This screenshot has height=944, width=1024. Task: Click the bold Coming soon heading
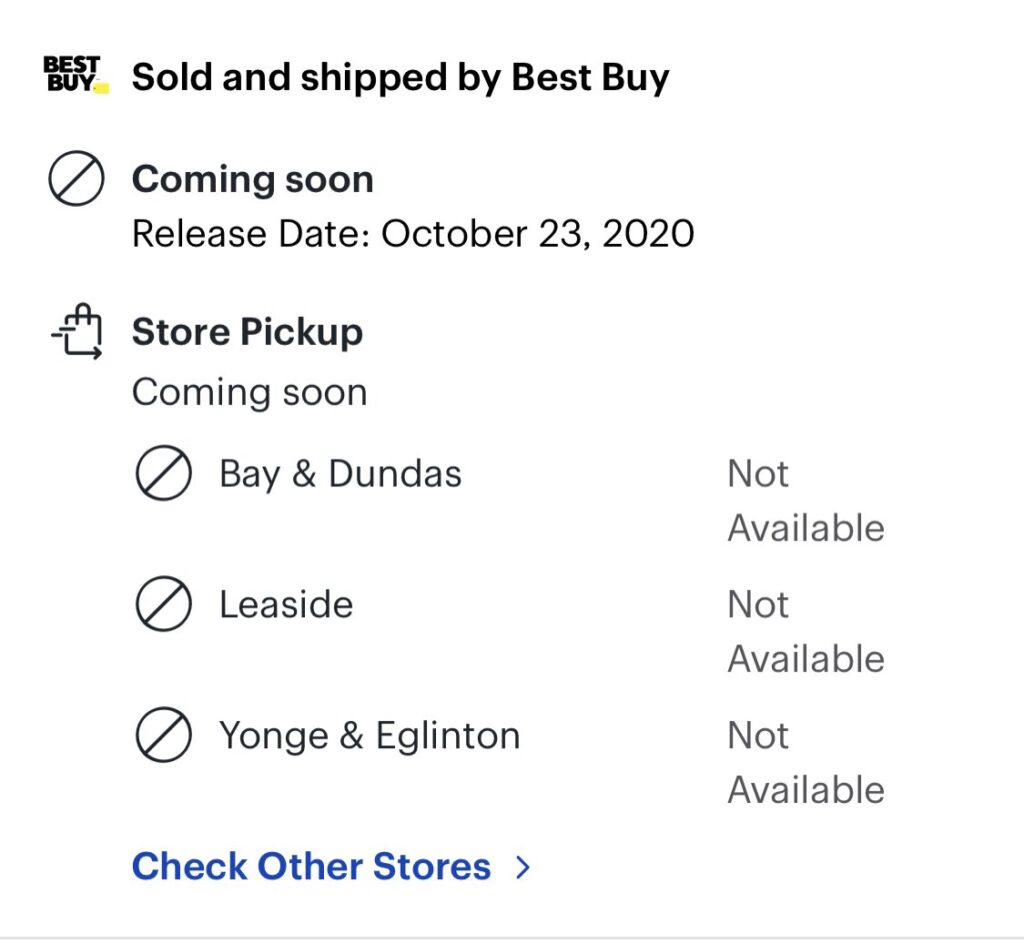[253, 179]
